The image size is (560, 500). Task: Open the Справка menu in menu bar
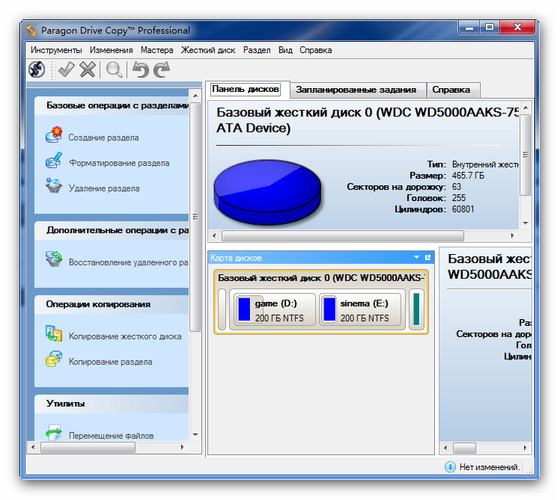click(x=316, y=50)
